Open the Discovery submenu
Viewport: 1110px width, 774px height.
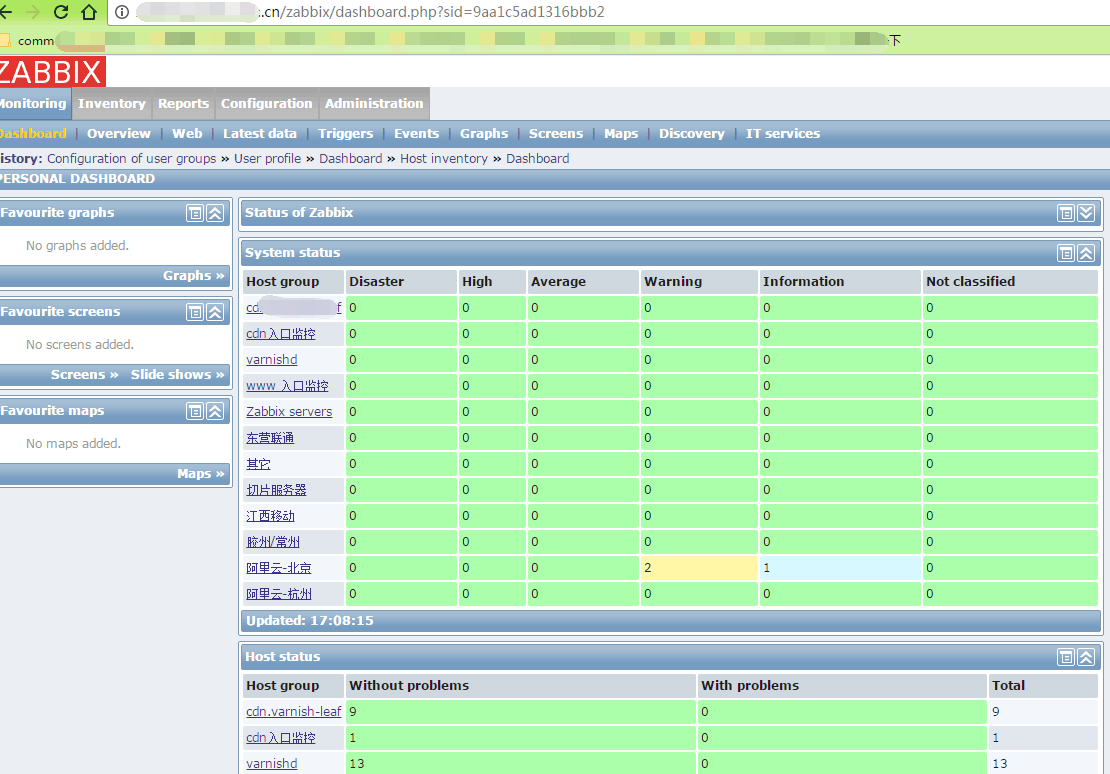(692, 134)
